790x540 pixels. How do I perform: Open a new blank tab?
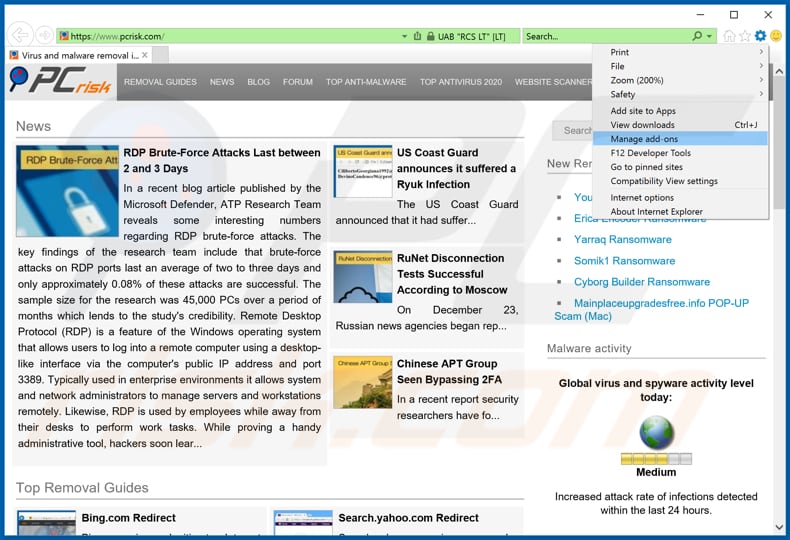(160, 55)
